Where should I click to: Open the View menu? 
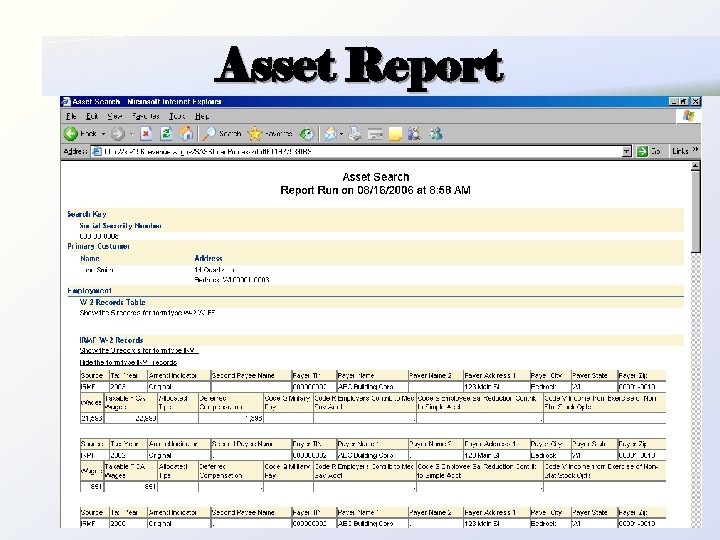pyautogui.click(x=115, y=116)
